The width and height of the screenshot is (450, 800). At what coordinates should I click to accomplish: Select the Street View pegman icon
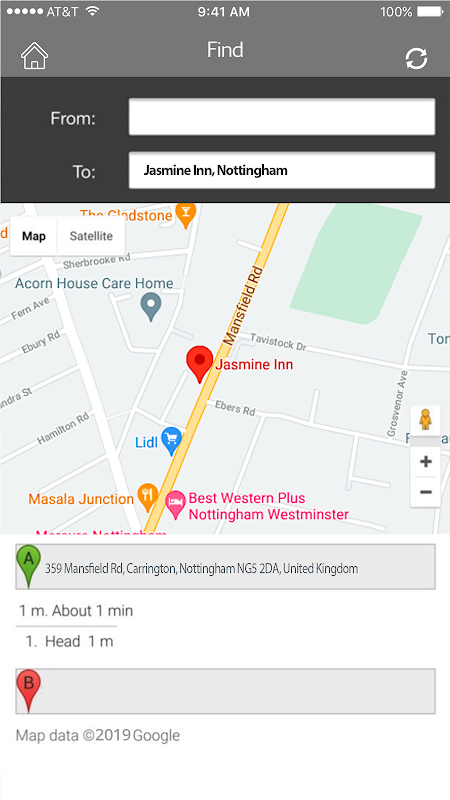(x=425, y=421)
